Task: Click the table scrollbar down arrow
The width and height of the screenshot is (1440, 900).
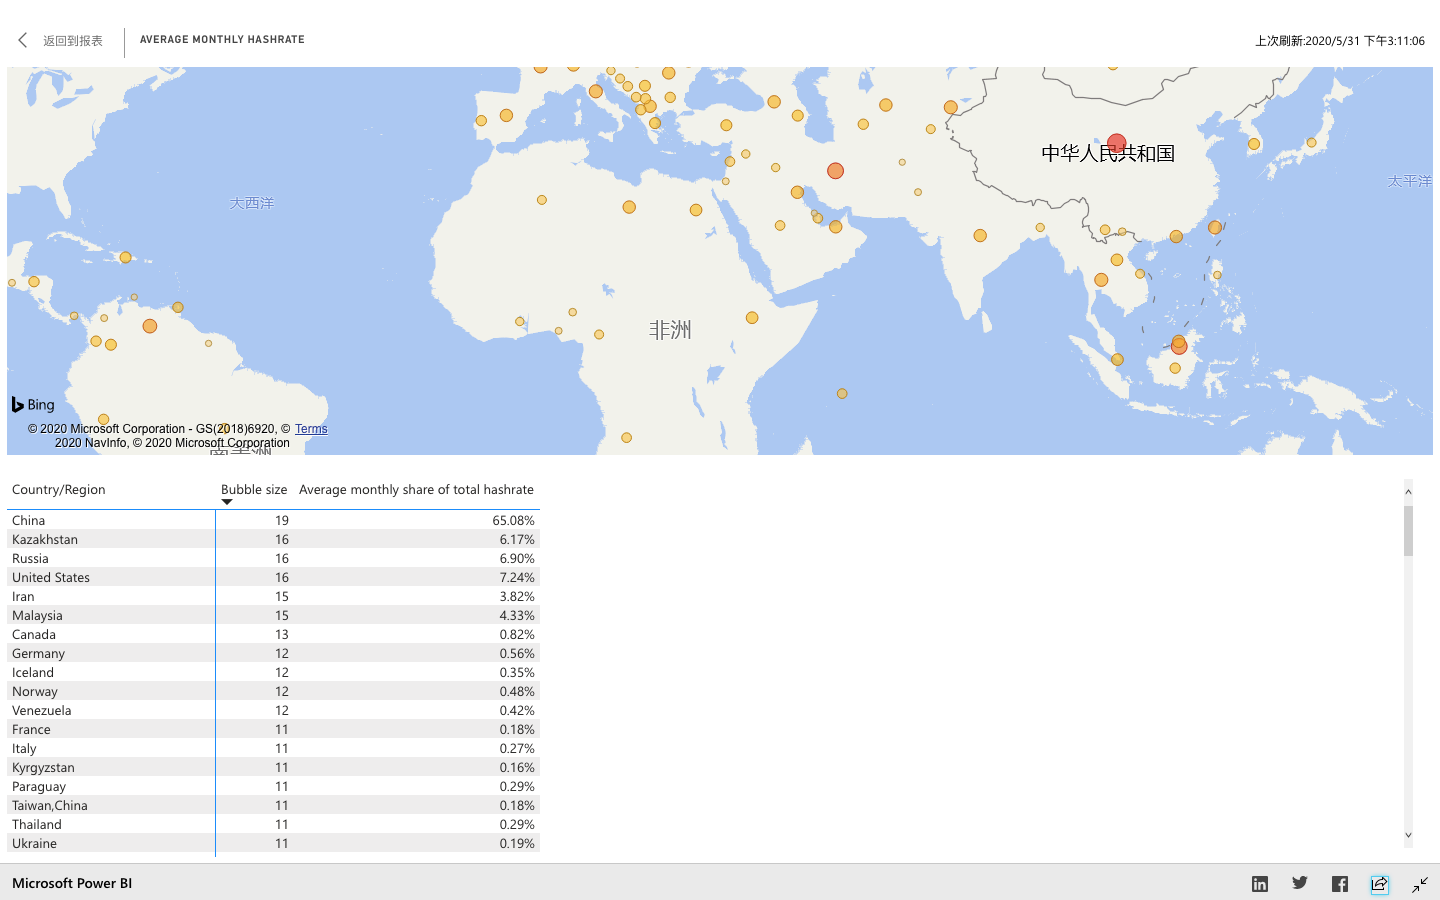Action: point(1408,835)
